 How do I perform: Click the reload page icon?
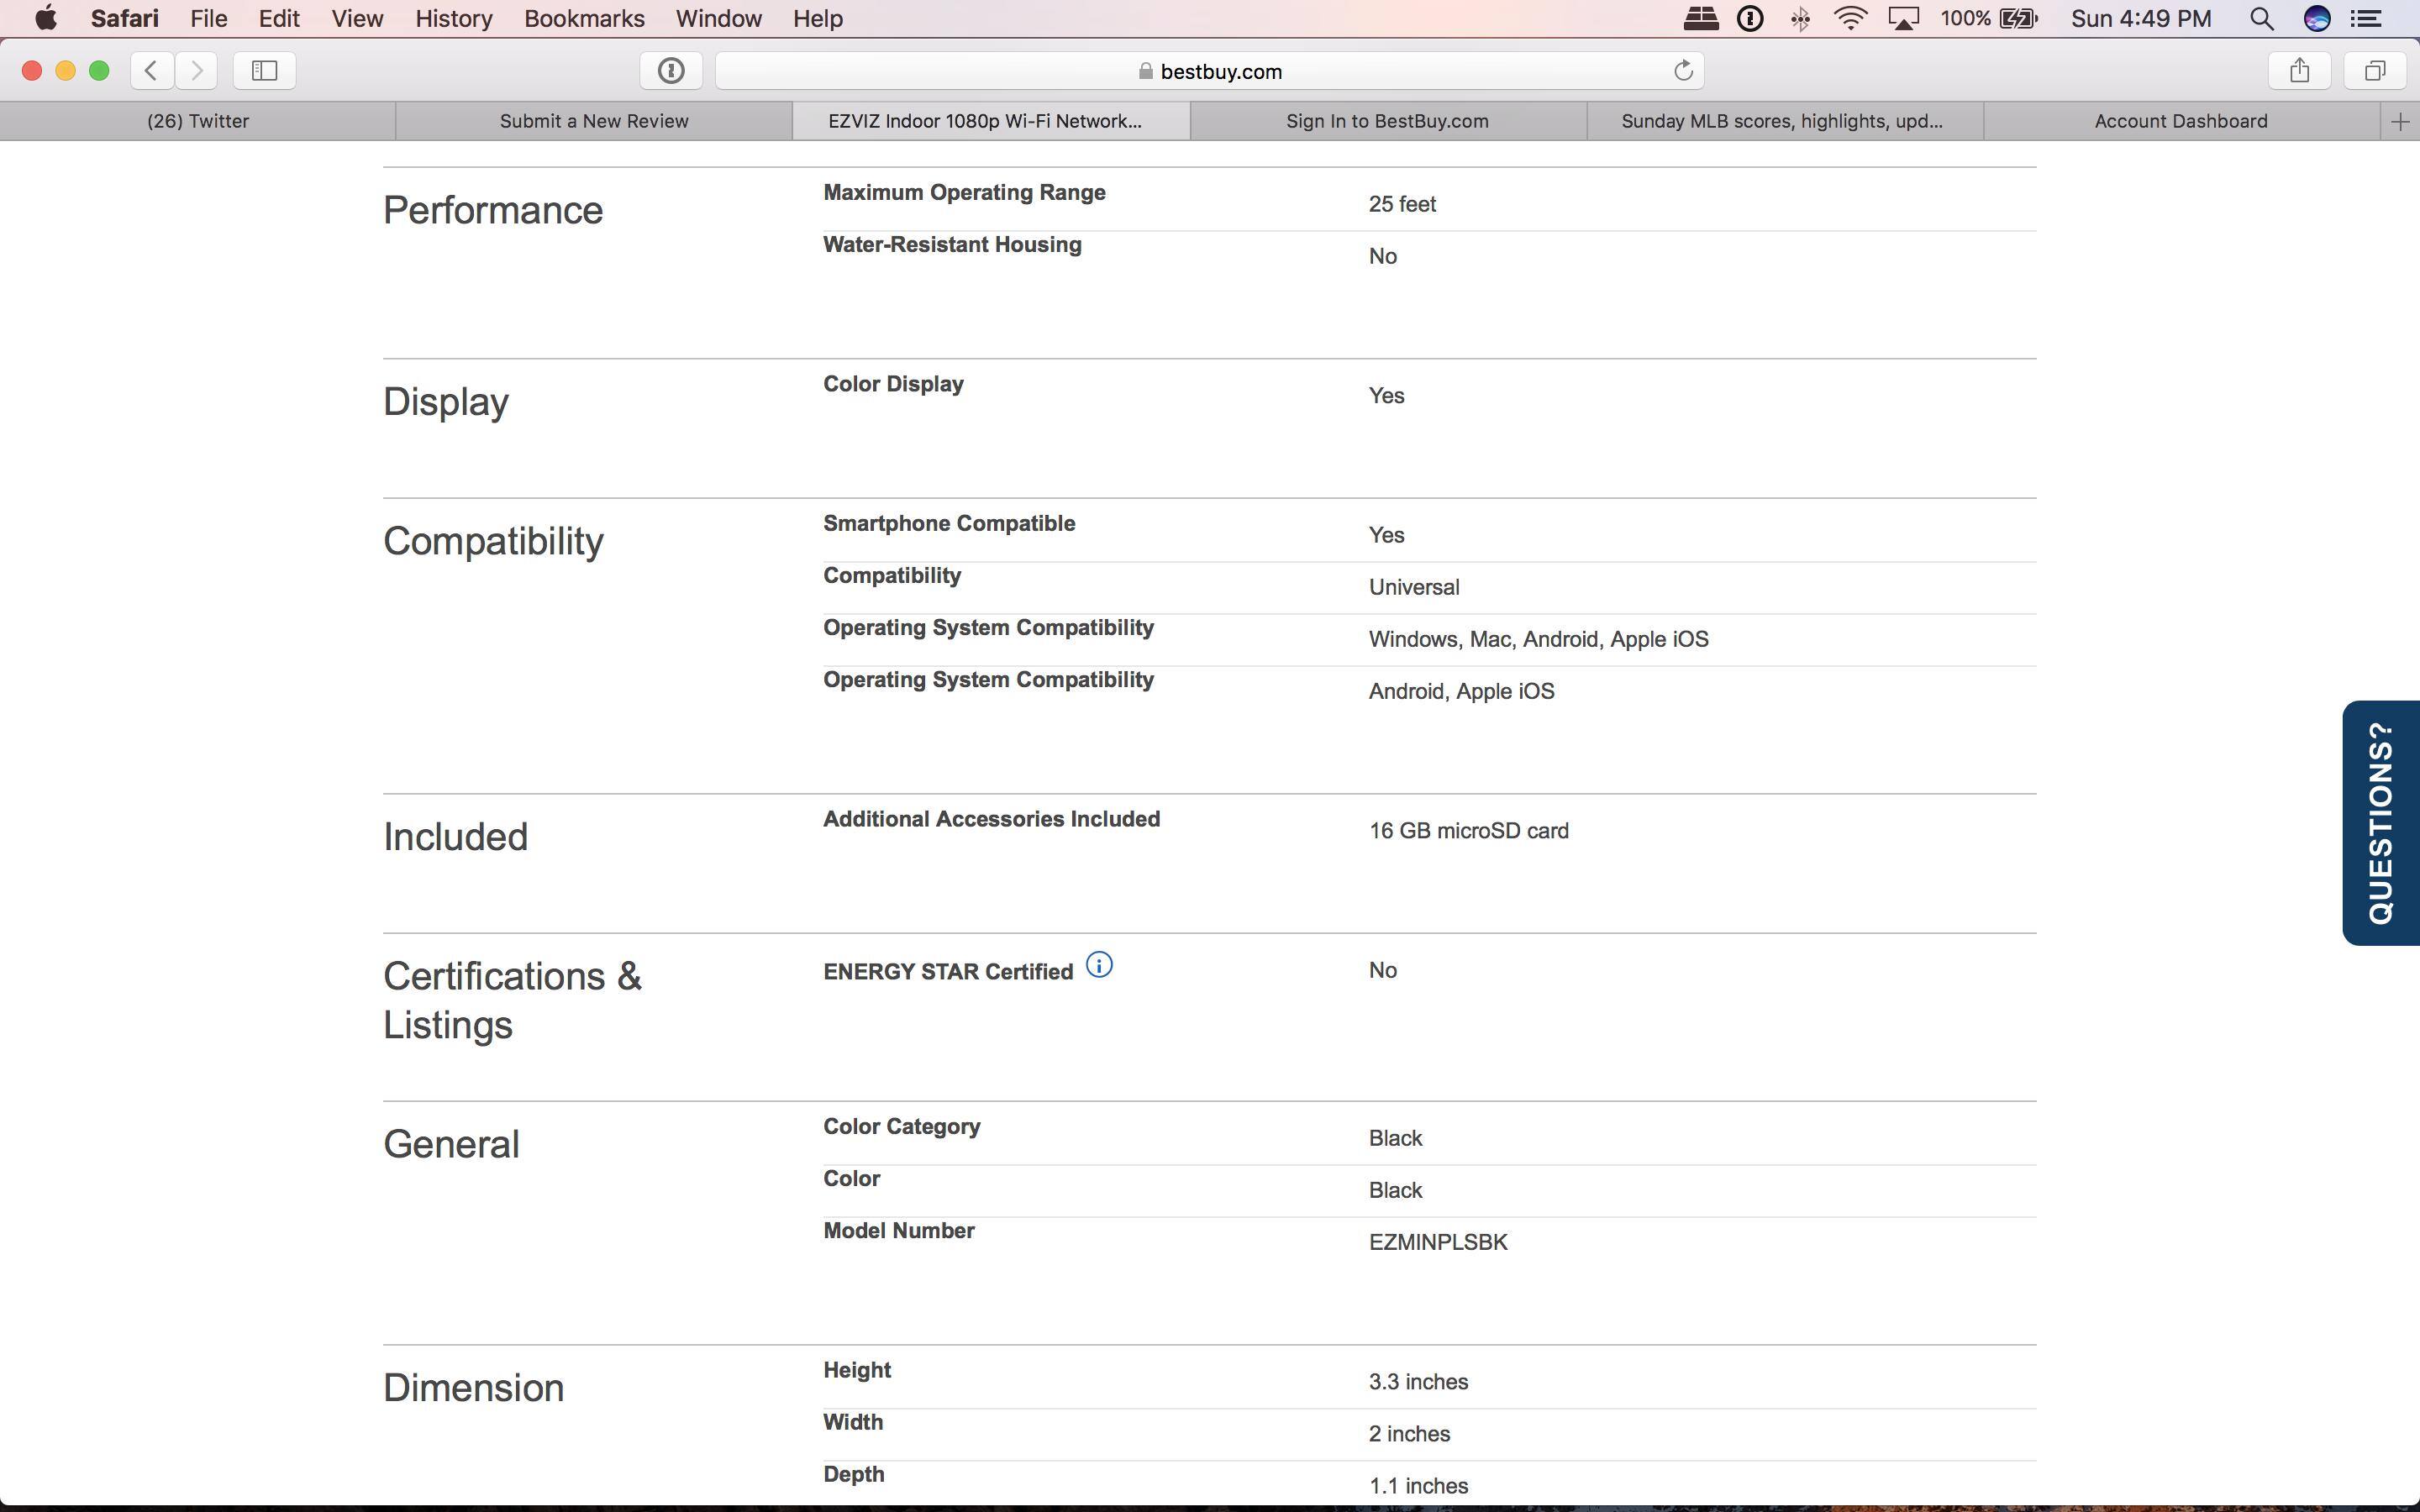[1682, 70]
